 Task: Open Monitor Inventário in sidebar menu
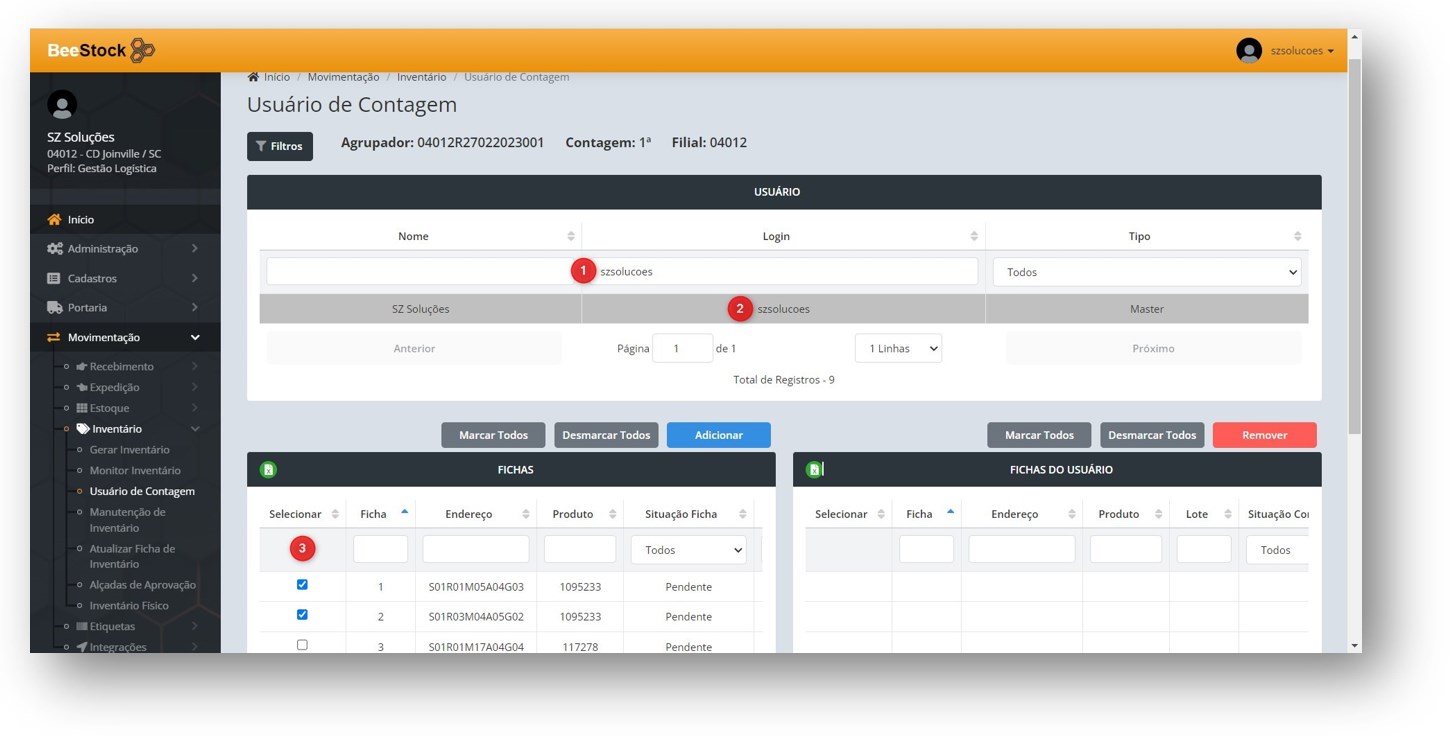click(x=135, y=471)
